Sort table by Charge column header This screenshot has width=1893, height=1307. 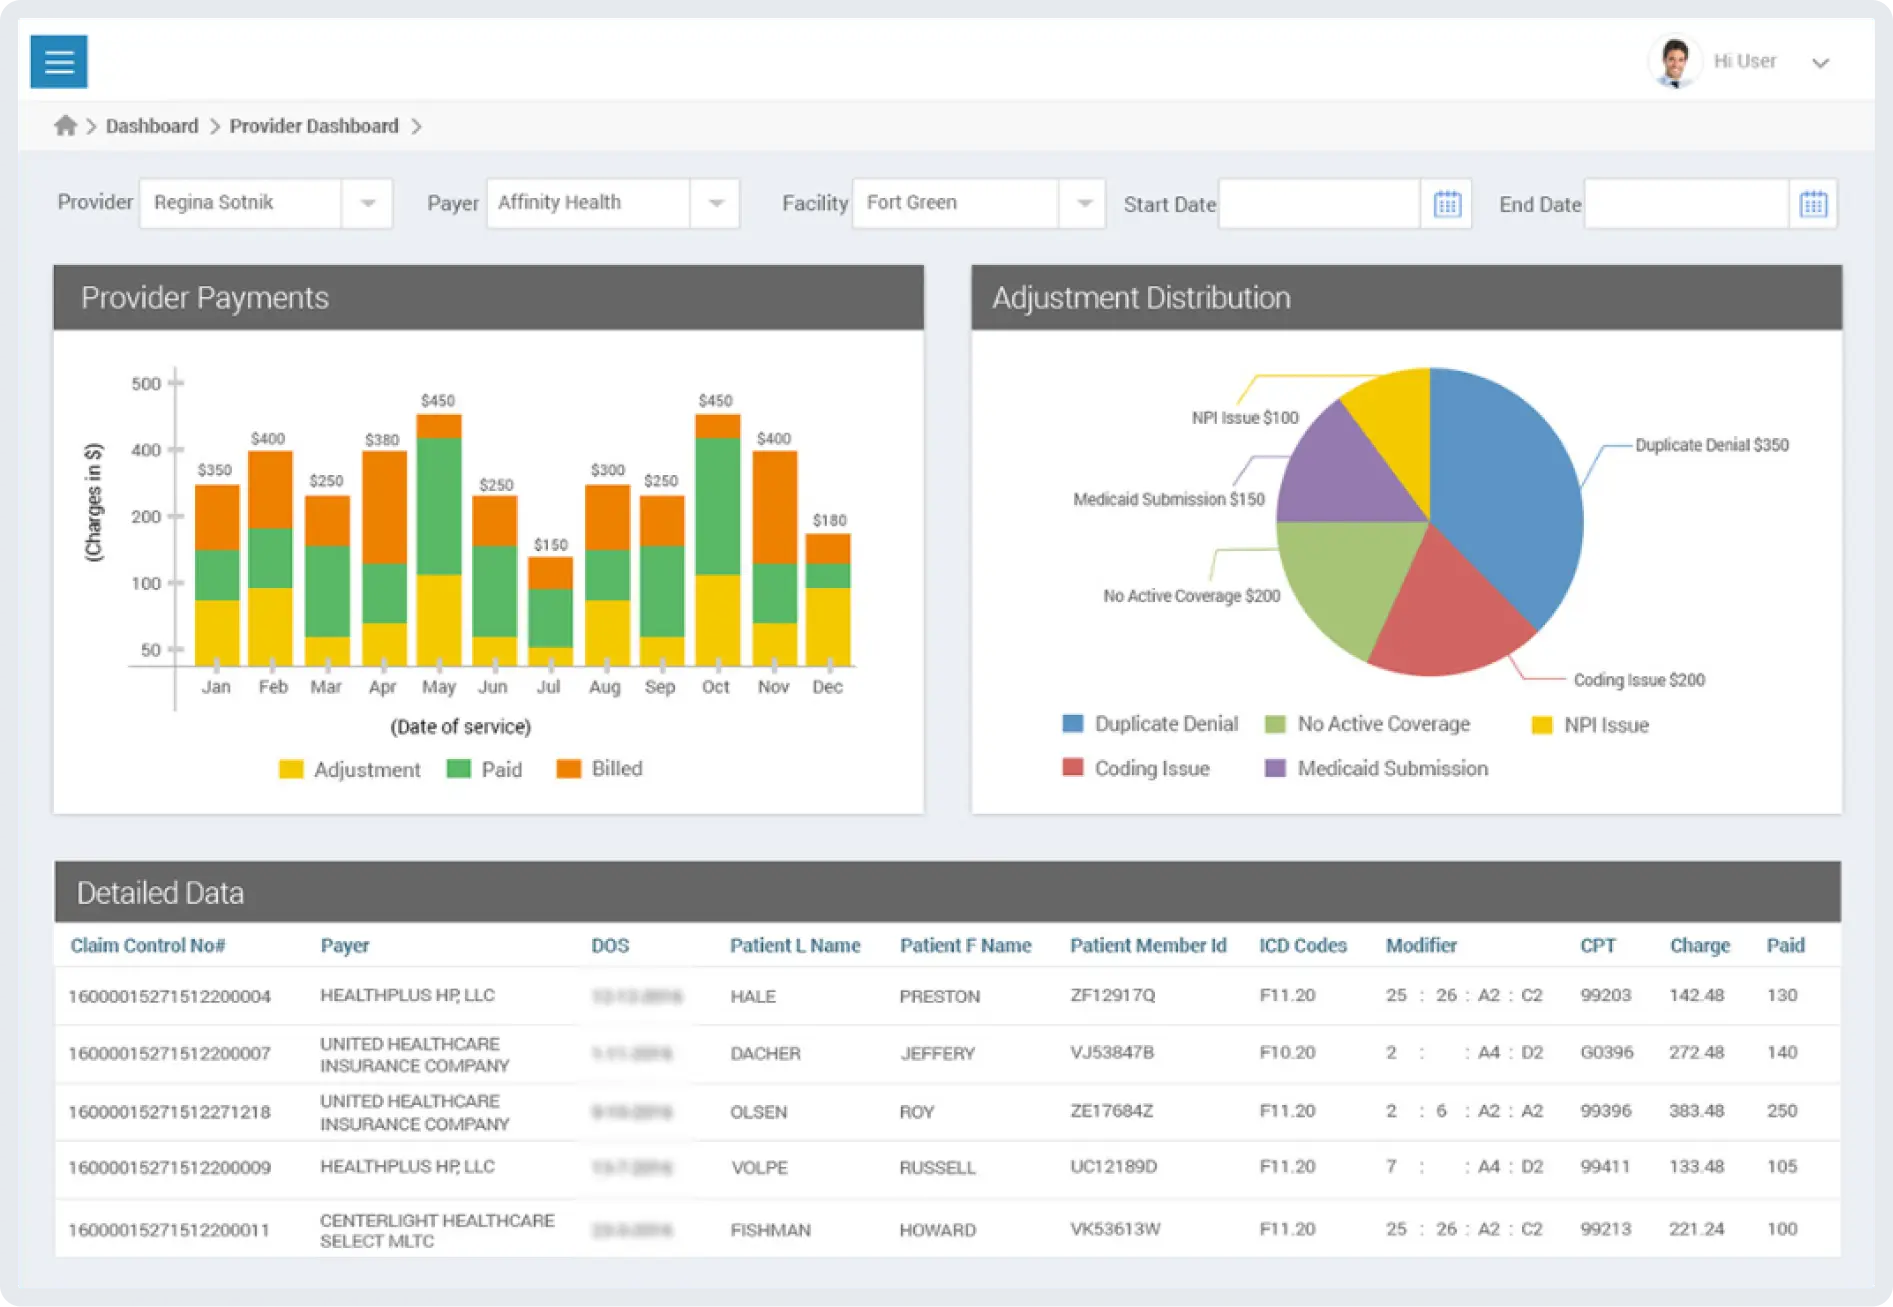pos(1699,946)
